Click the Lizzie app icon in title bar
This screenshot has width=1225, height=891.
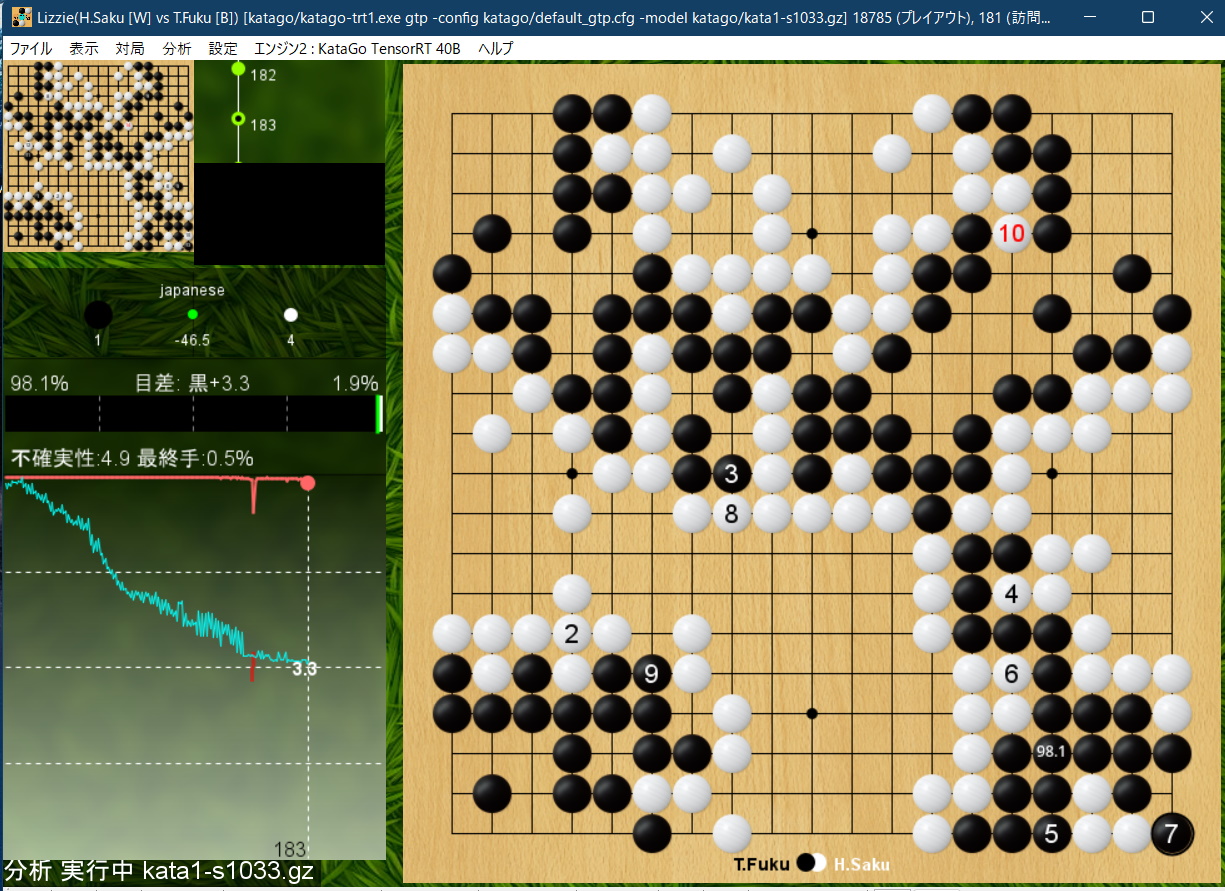pyautogui.click(x=21, y=17)
